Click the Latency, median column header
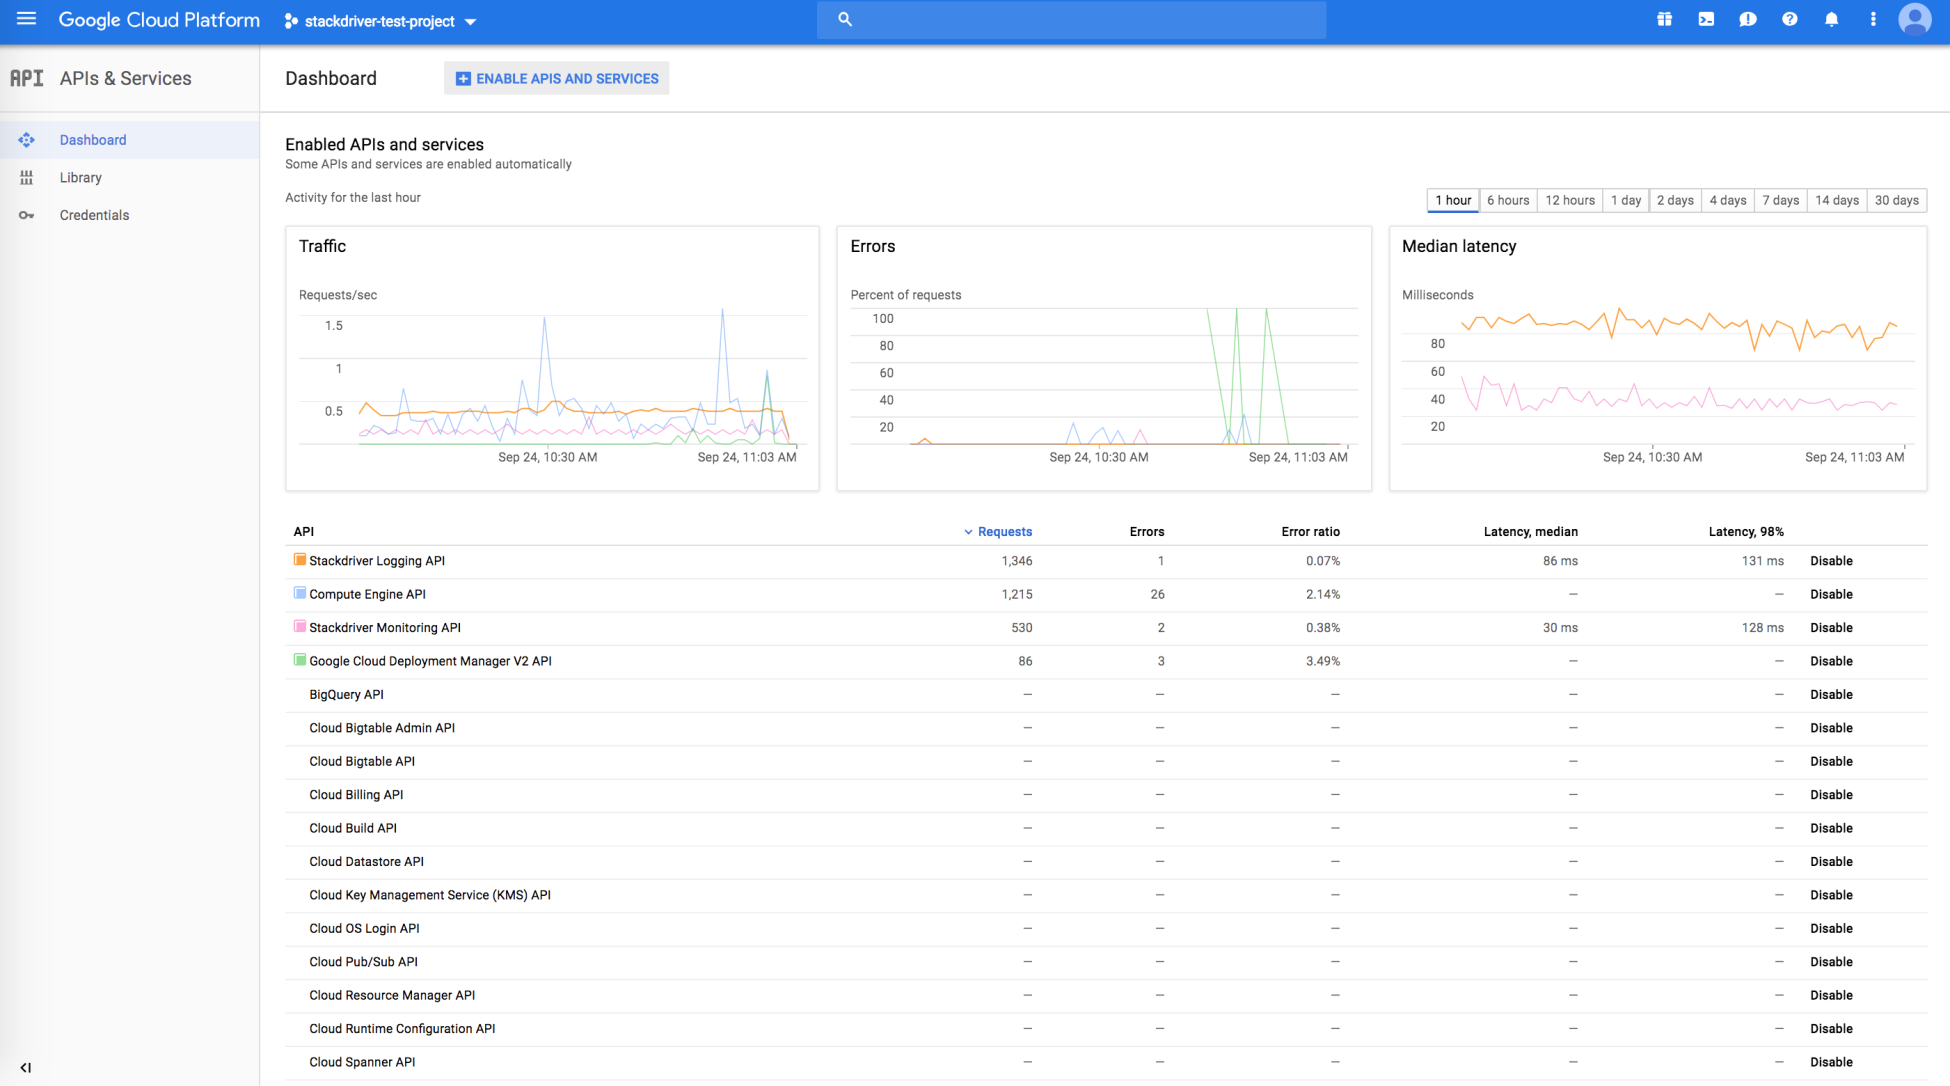 [x=1530, y=532]
